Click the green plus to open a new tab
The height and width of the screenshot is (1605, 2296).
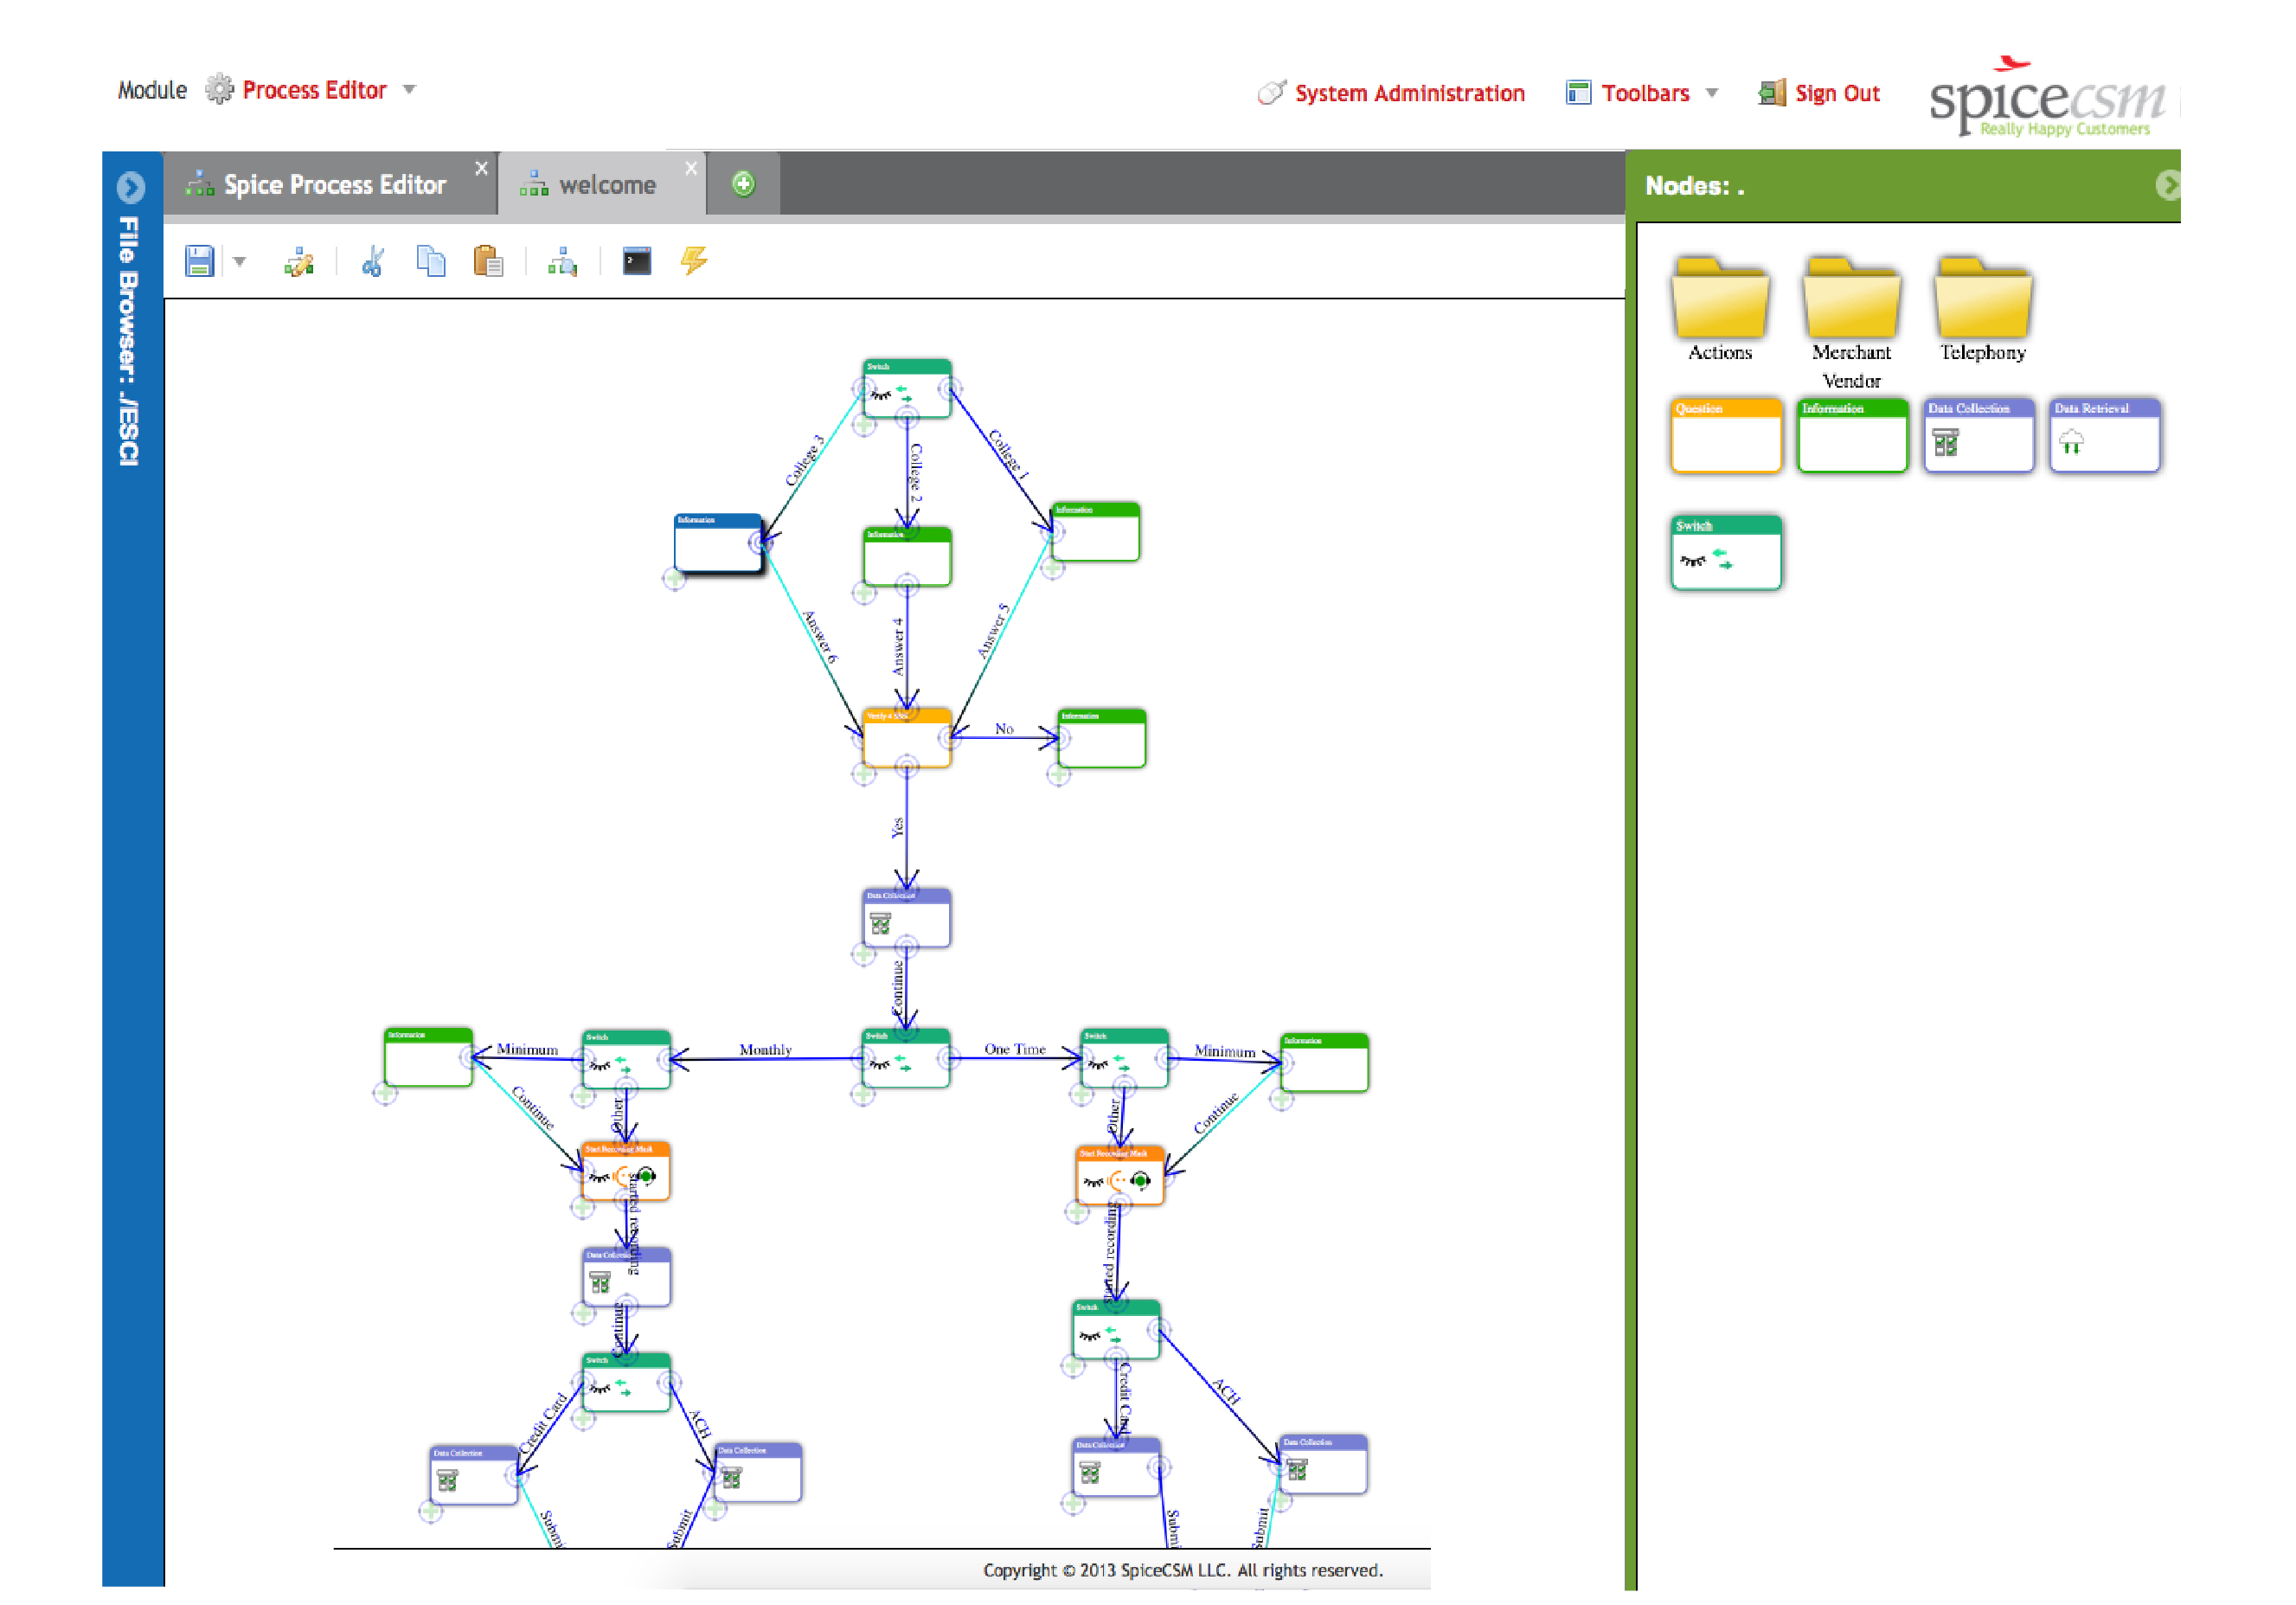click(x=743, y=182)
